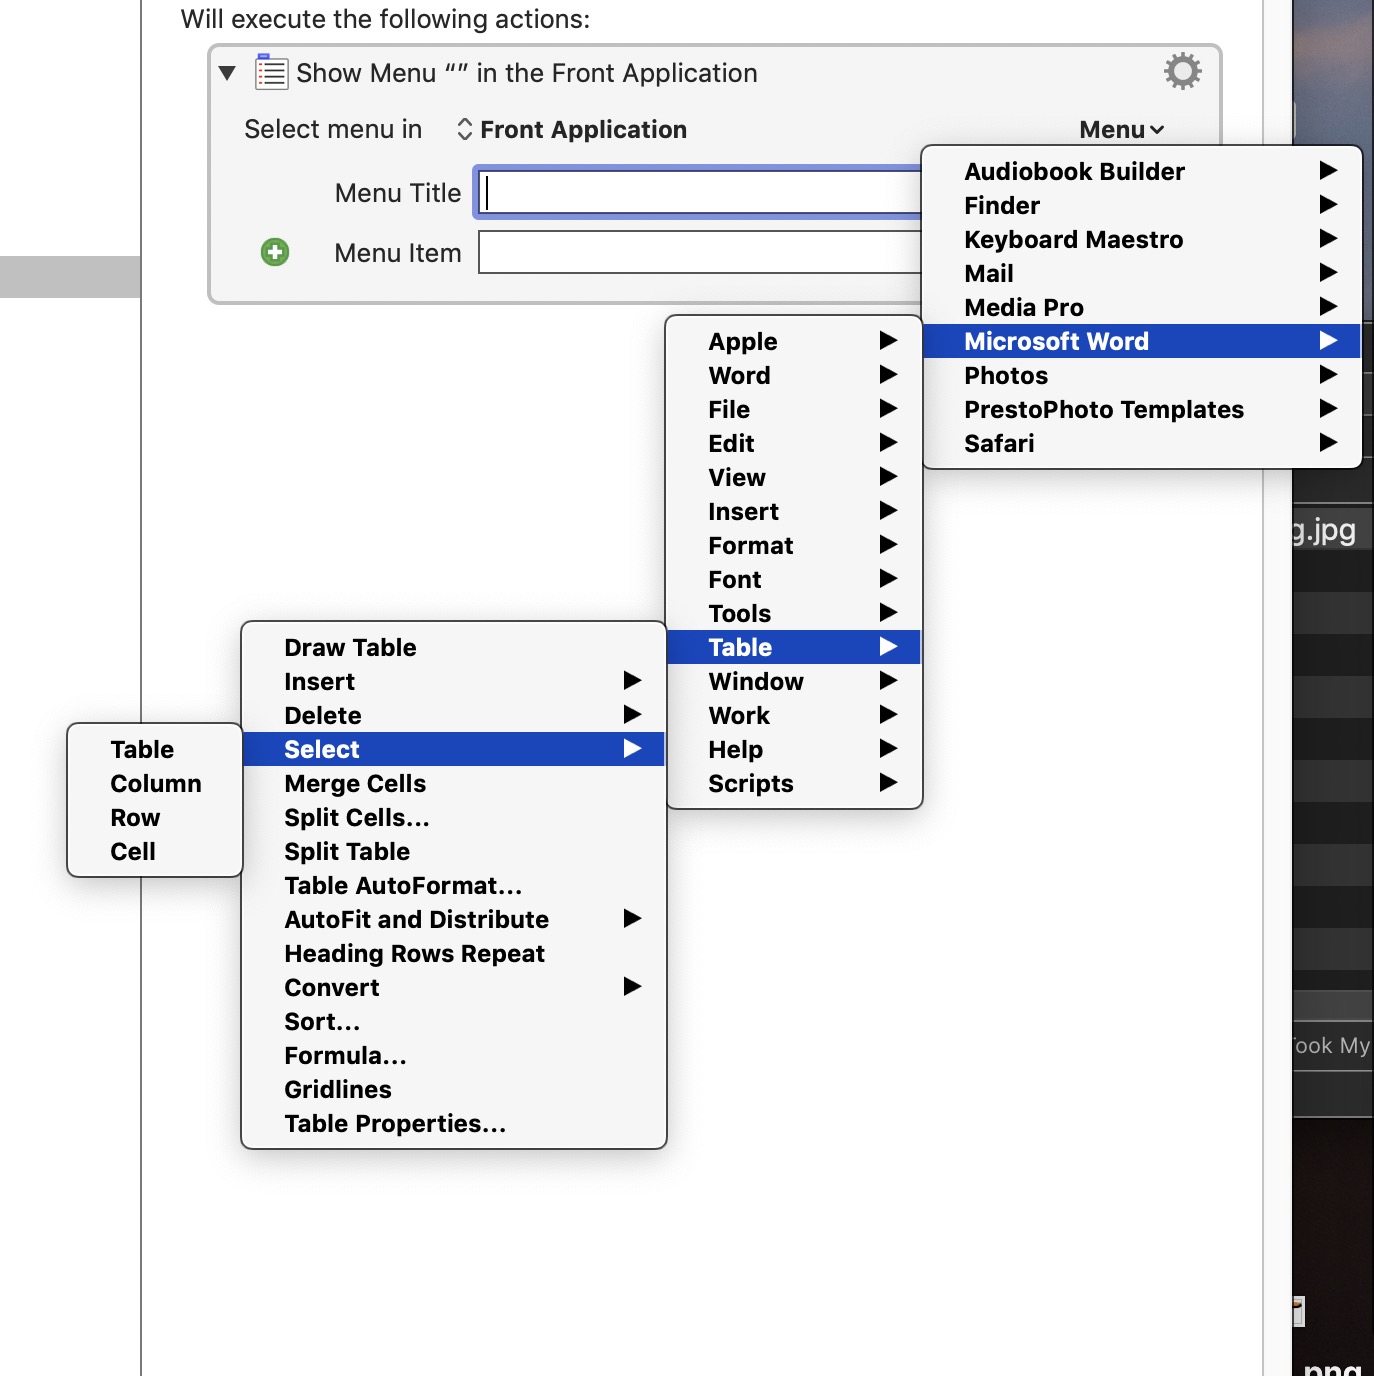The height and width of the screenshot is (1376, 1374).
Task: Open the Apple submenu of Microsoft Word
Action: pyautogui.click(x=794, y=342)
